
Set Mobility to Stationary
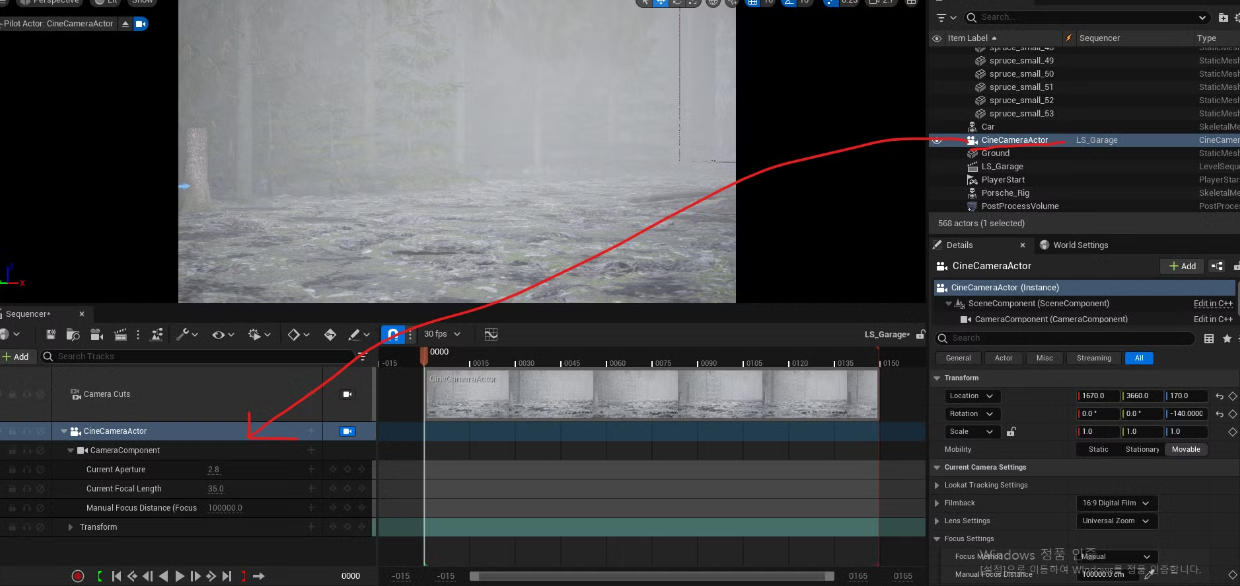pos(1142,449)
